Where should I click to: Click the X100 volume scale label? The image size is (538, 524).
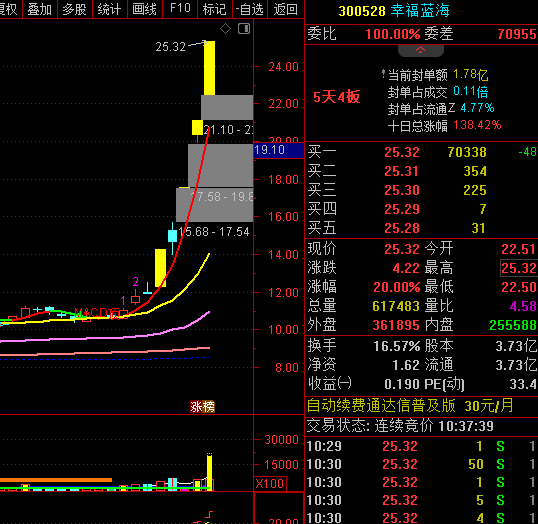click(x=270, y=484)
